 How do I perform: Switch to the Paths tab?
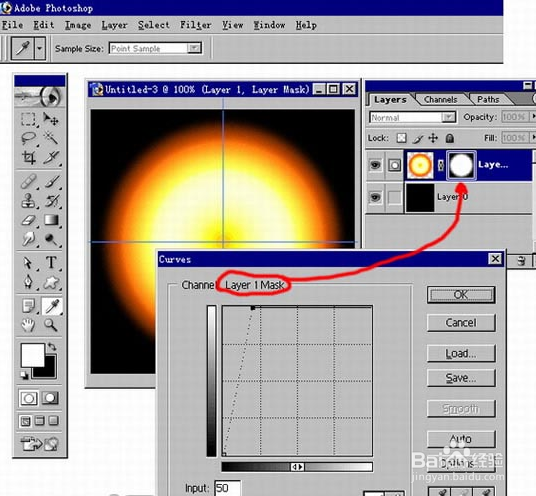click(488, 99)
